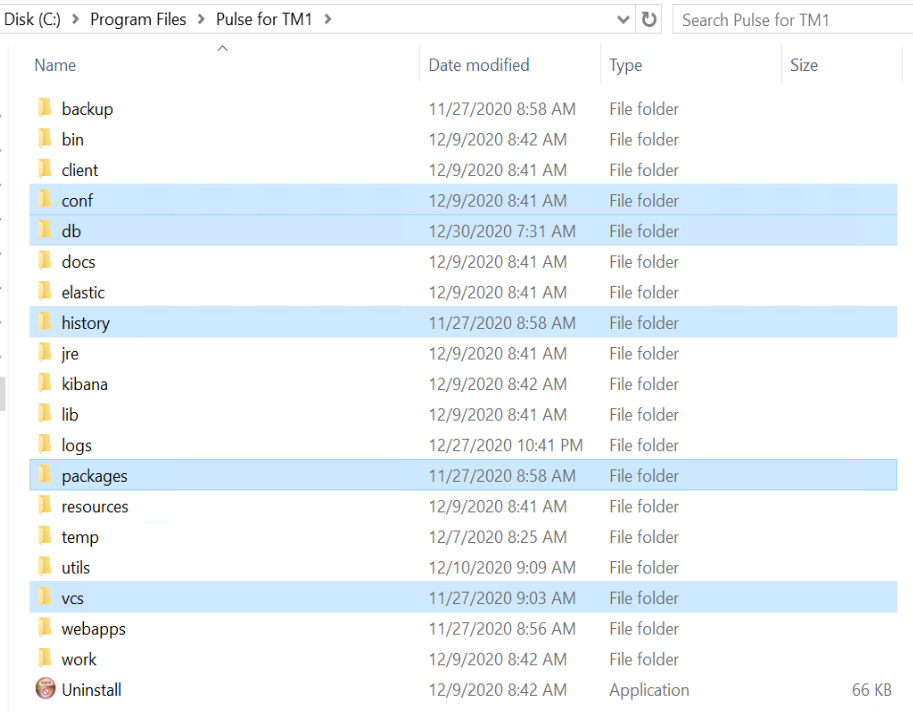Sort by the Name column header

(x=55, y=65)
